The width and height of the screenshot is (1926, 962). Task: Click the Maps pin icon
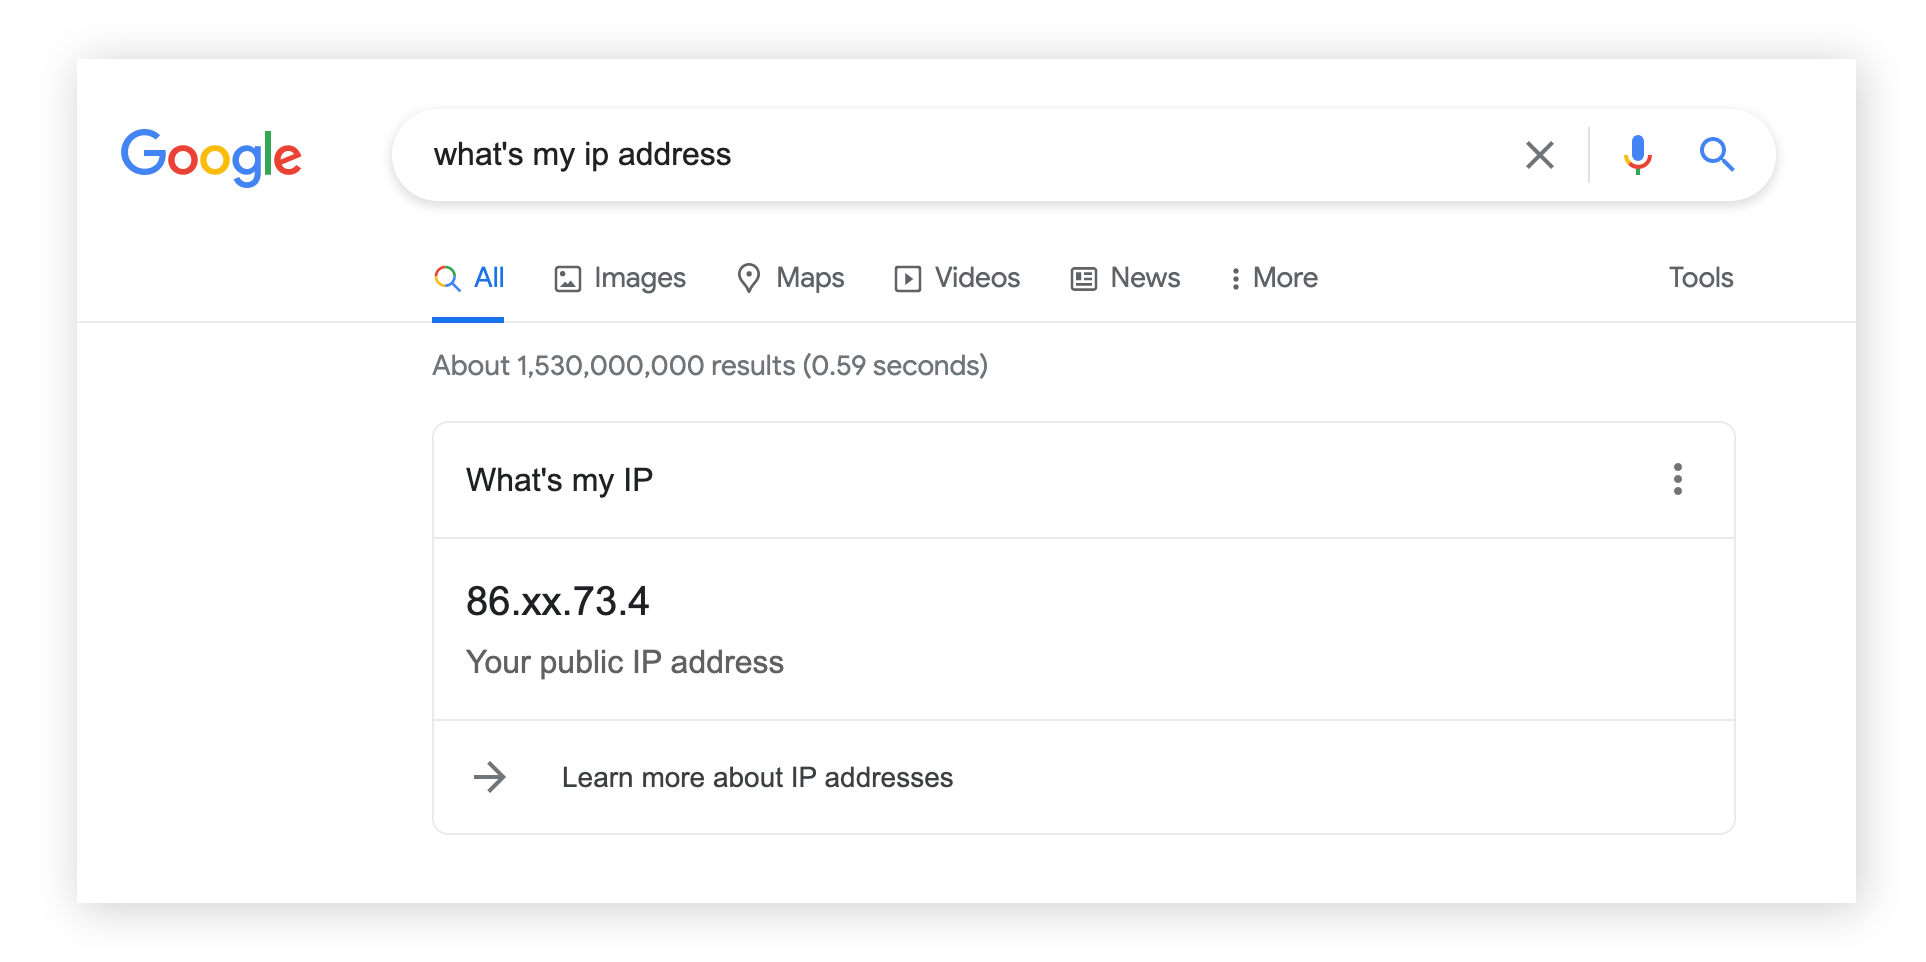pos(750,278)
